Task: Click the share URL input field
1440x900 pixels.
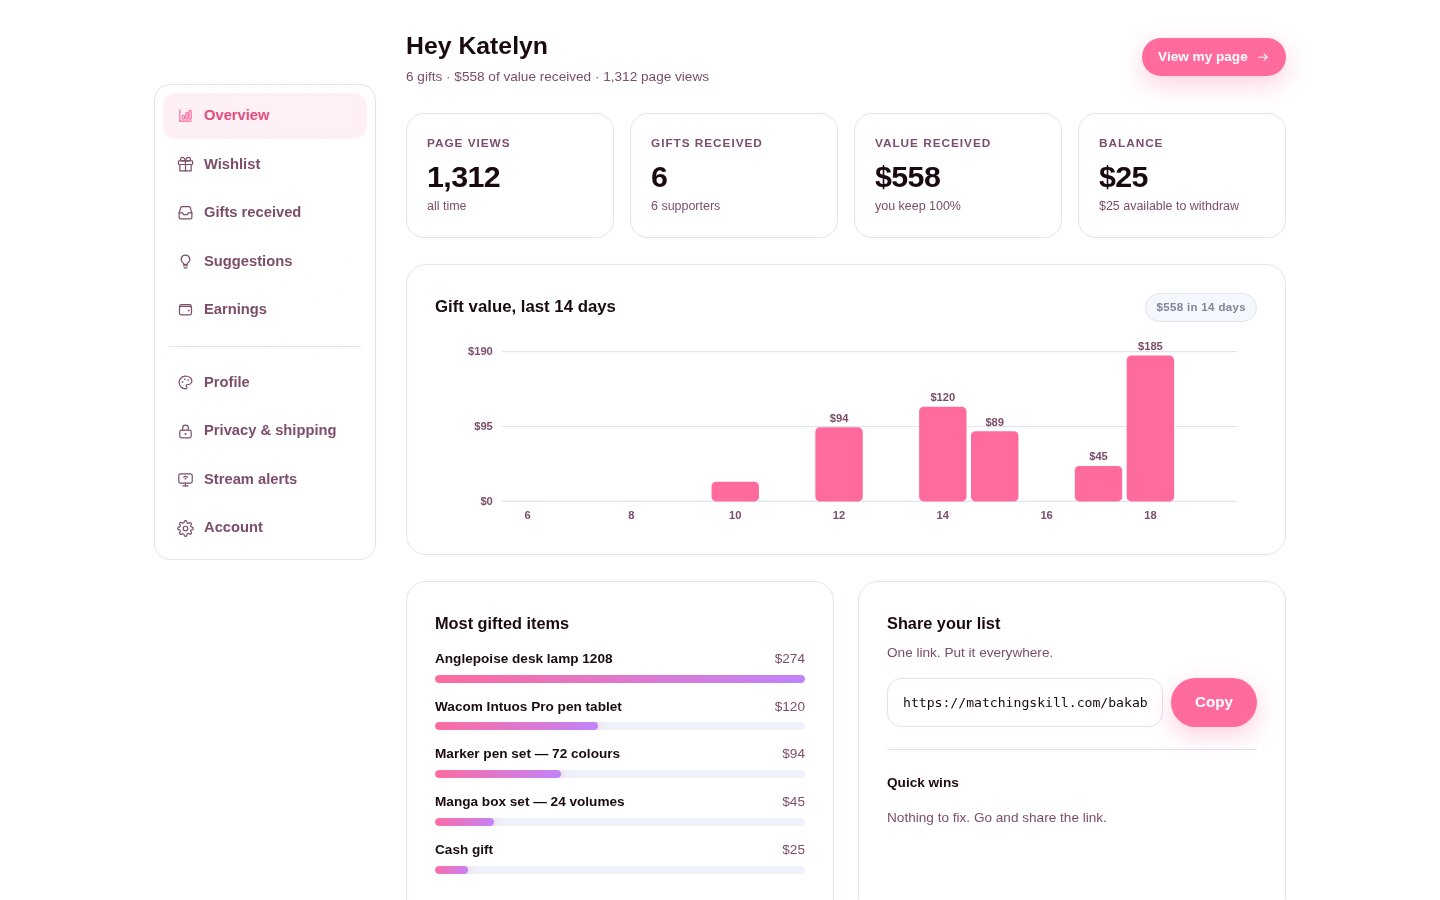Action: click(x=1024, y=702)
